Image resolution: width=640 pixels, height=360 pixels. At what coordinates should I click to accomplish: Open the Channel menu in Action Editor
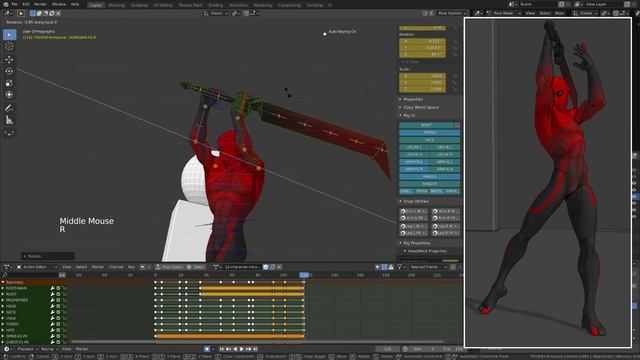tap(116, 267)
